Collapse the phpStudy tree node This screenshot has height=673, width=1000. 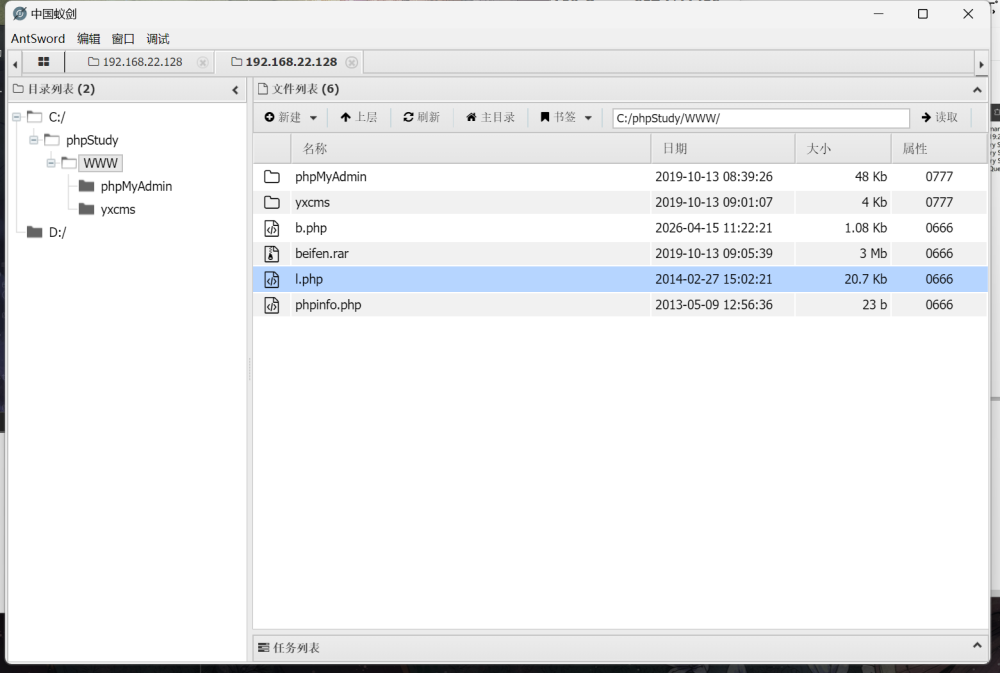(34, 140)
